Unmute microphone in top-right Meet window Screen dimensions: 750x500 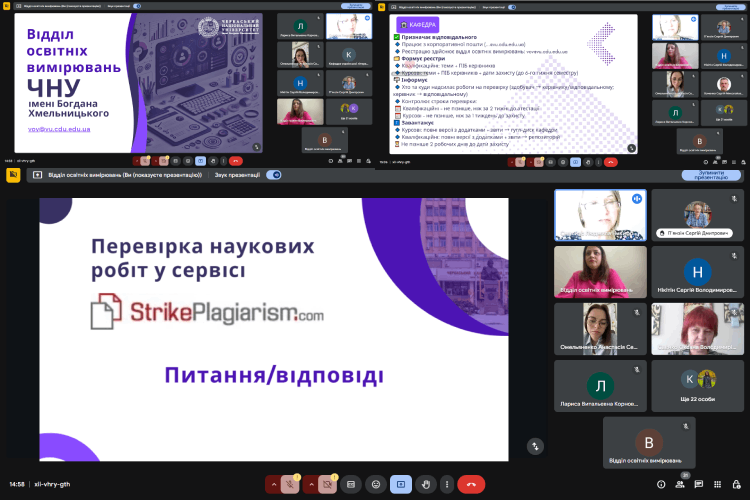pyautogui.click(x=520, y=162)
